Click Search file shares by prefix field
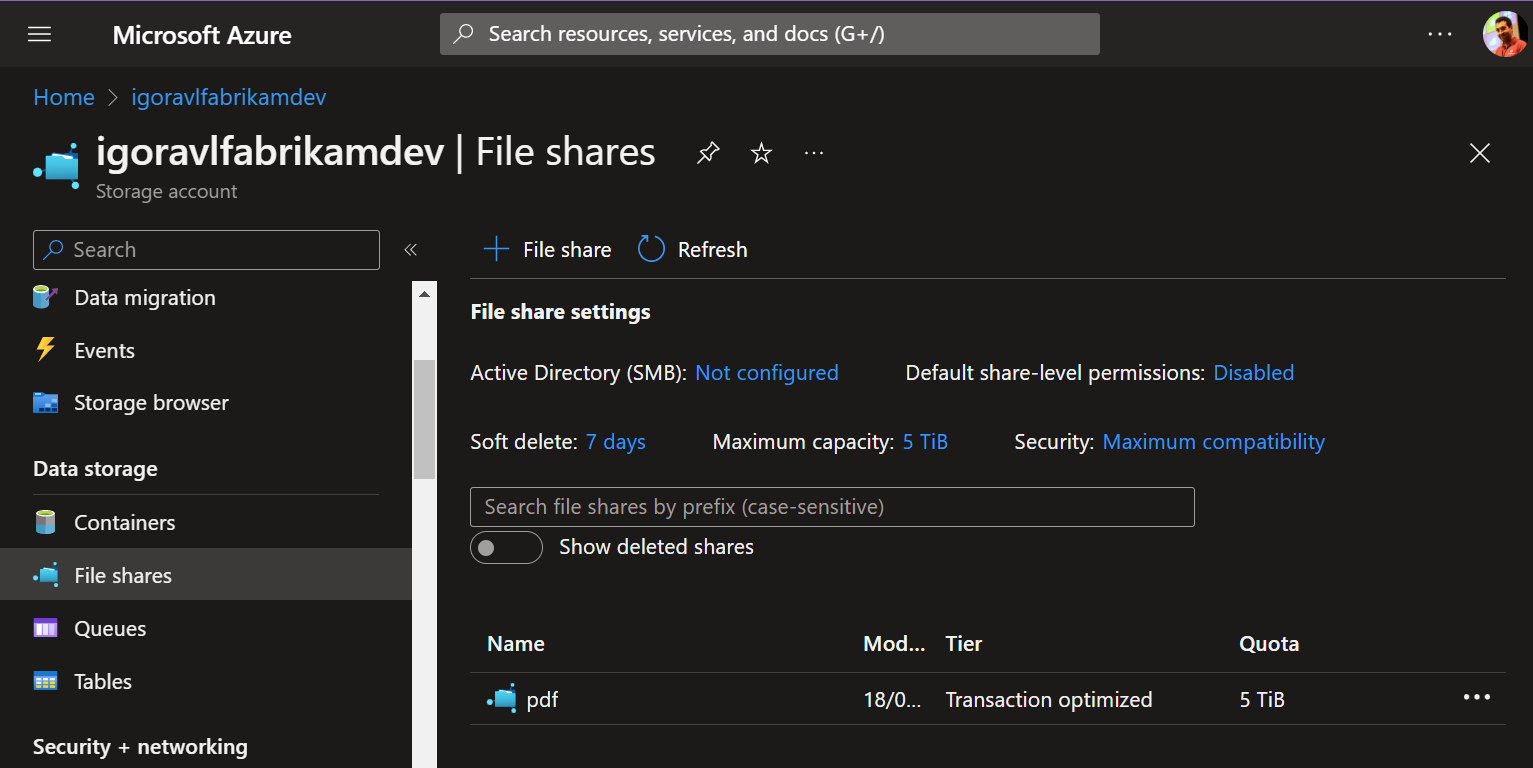 (x=832, y=507)
